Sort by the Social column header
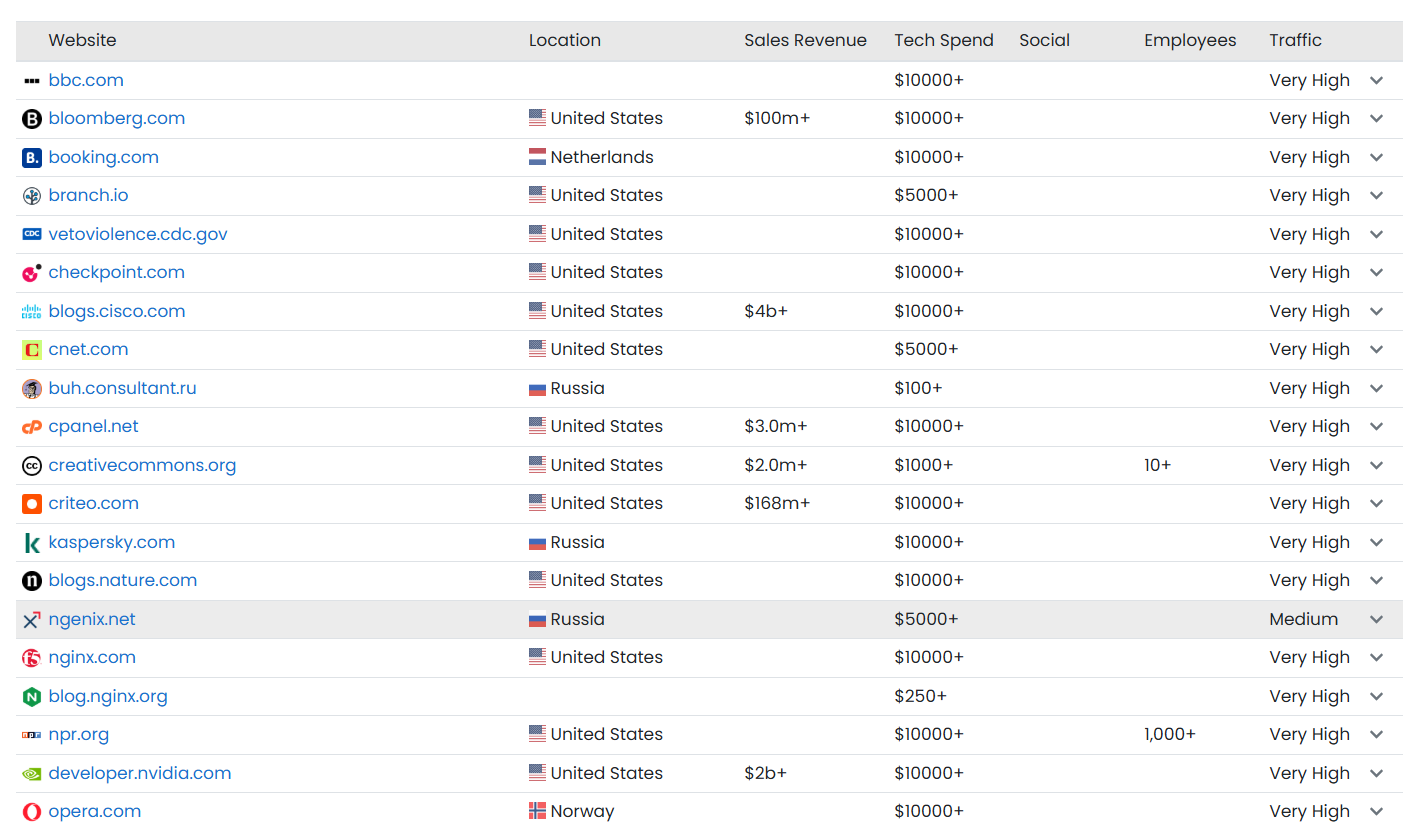The width and height of the screenshot is (1419, 827). point(1044,40)
